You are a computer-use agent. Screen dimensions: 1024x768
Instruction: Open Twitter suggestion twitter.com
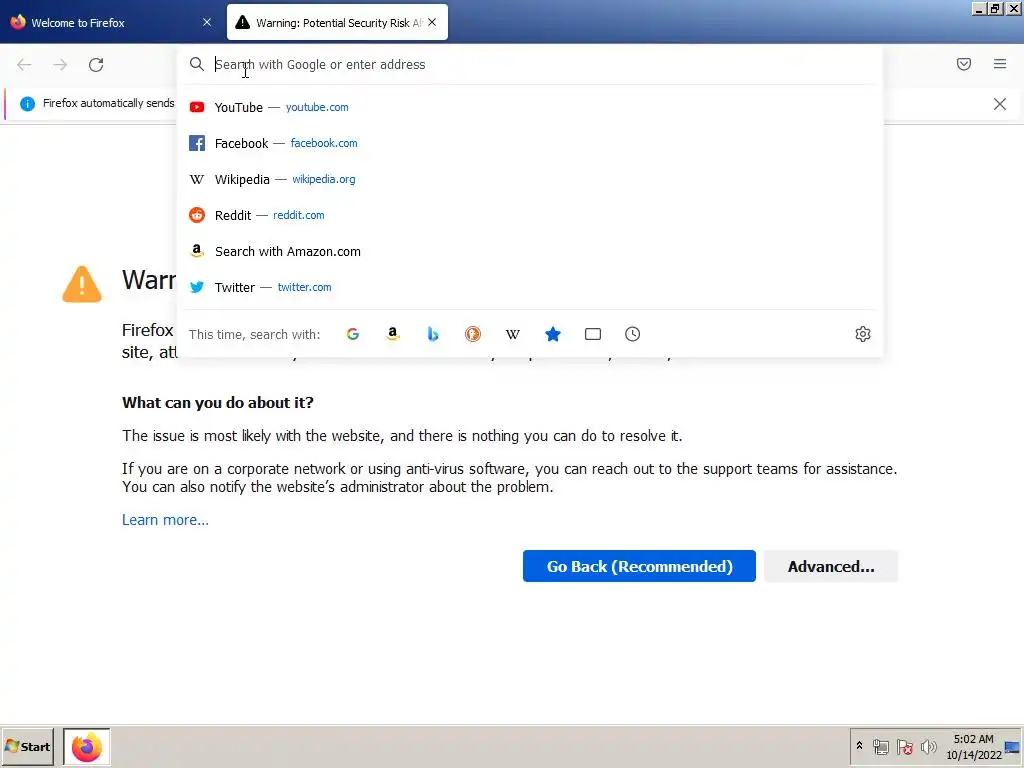[530, 287]
